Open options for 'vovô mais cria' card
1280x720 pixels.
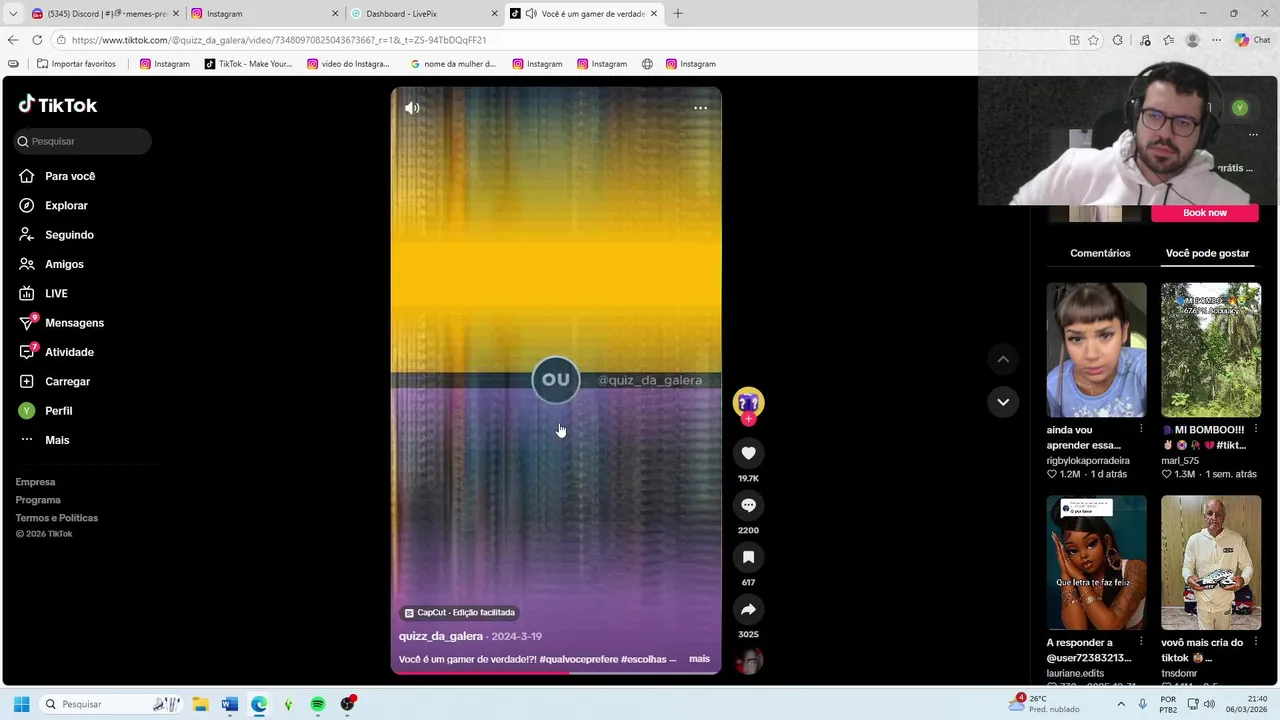pos(1255,642)
